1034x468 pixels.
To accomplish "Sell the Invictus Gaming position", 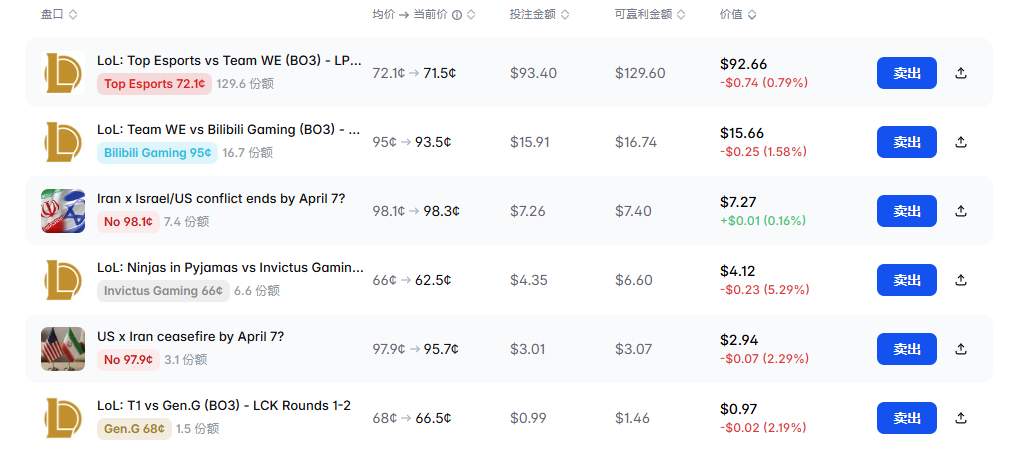I will tap(907, 280).
